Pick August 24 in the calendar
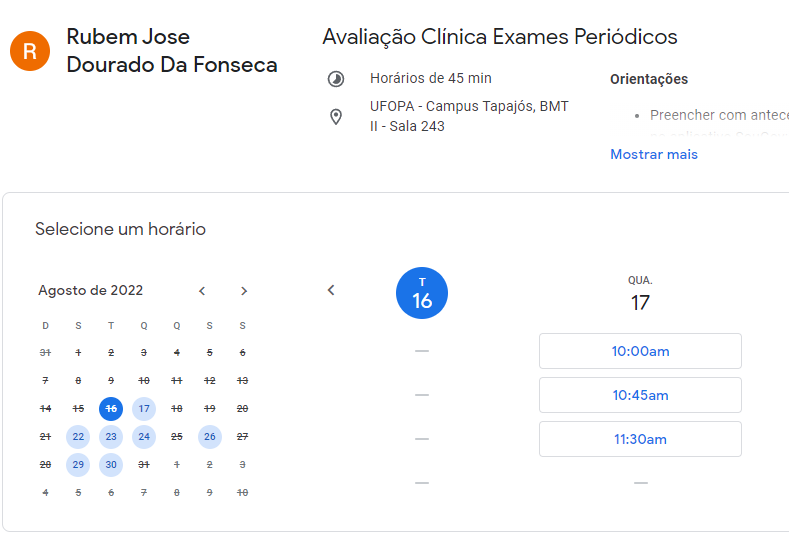 coord(144,436)
